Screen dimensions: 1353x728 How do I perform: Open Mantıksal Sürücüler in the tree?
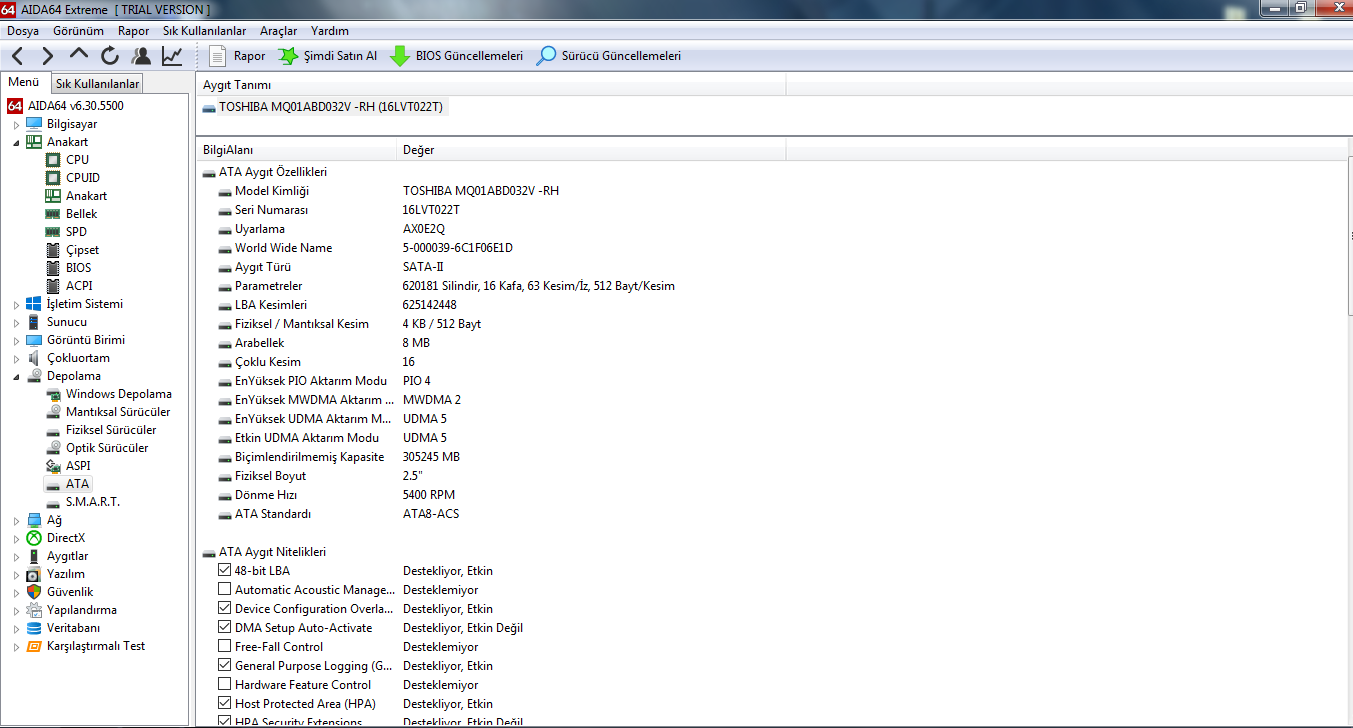coord(118,412)
